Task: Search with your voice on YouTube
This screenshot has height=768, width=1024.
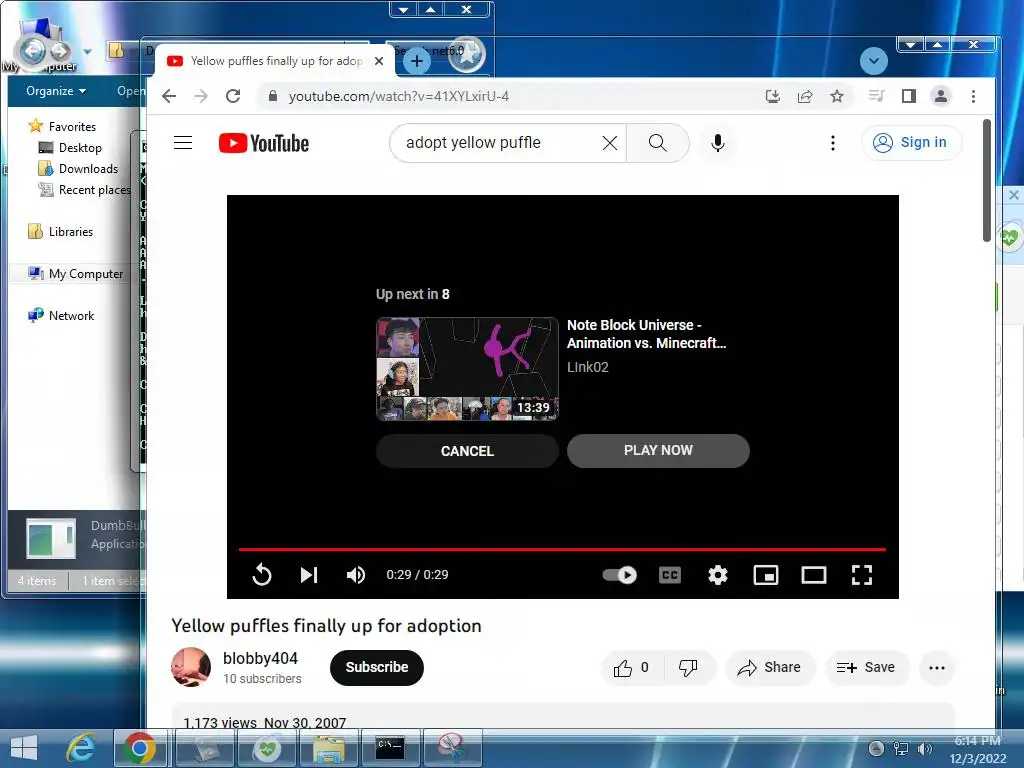Action: (x=718, y=143)
